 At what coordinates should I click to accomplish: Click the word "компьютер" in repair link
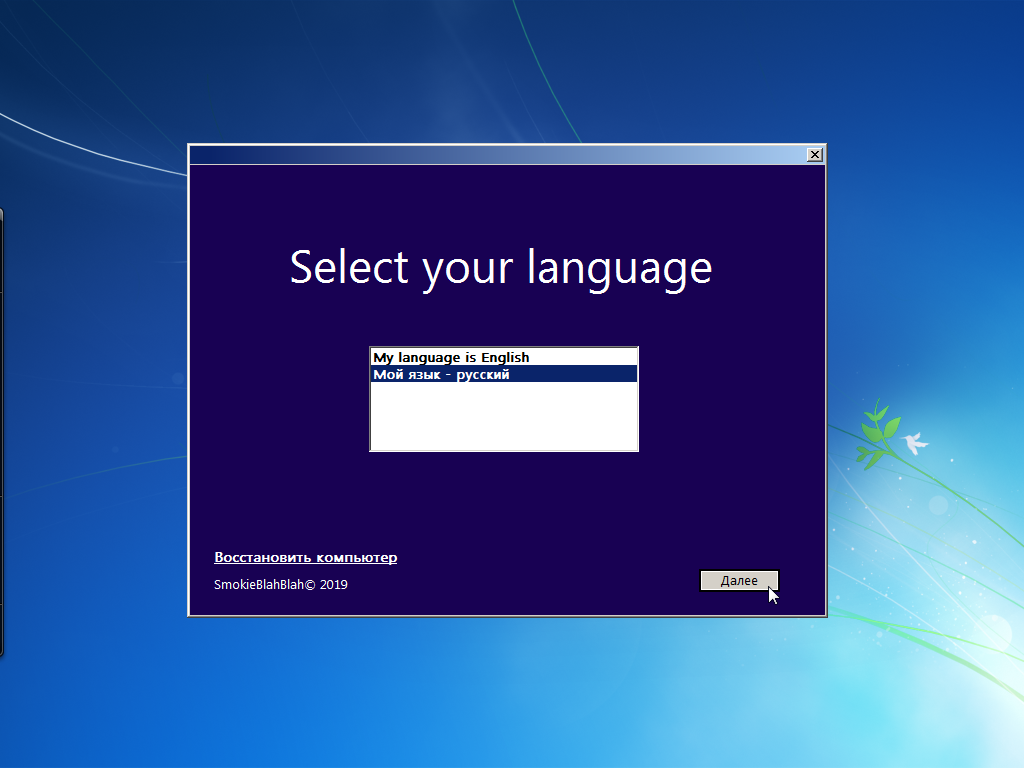tap(357, 558)
